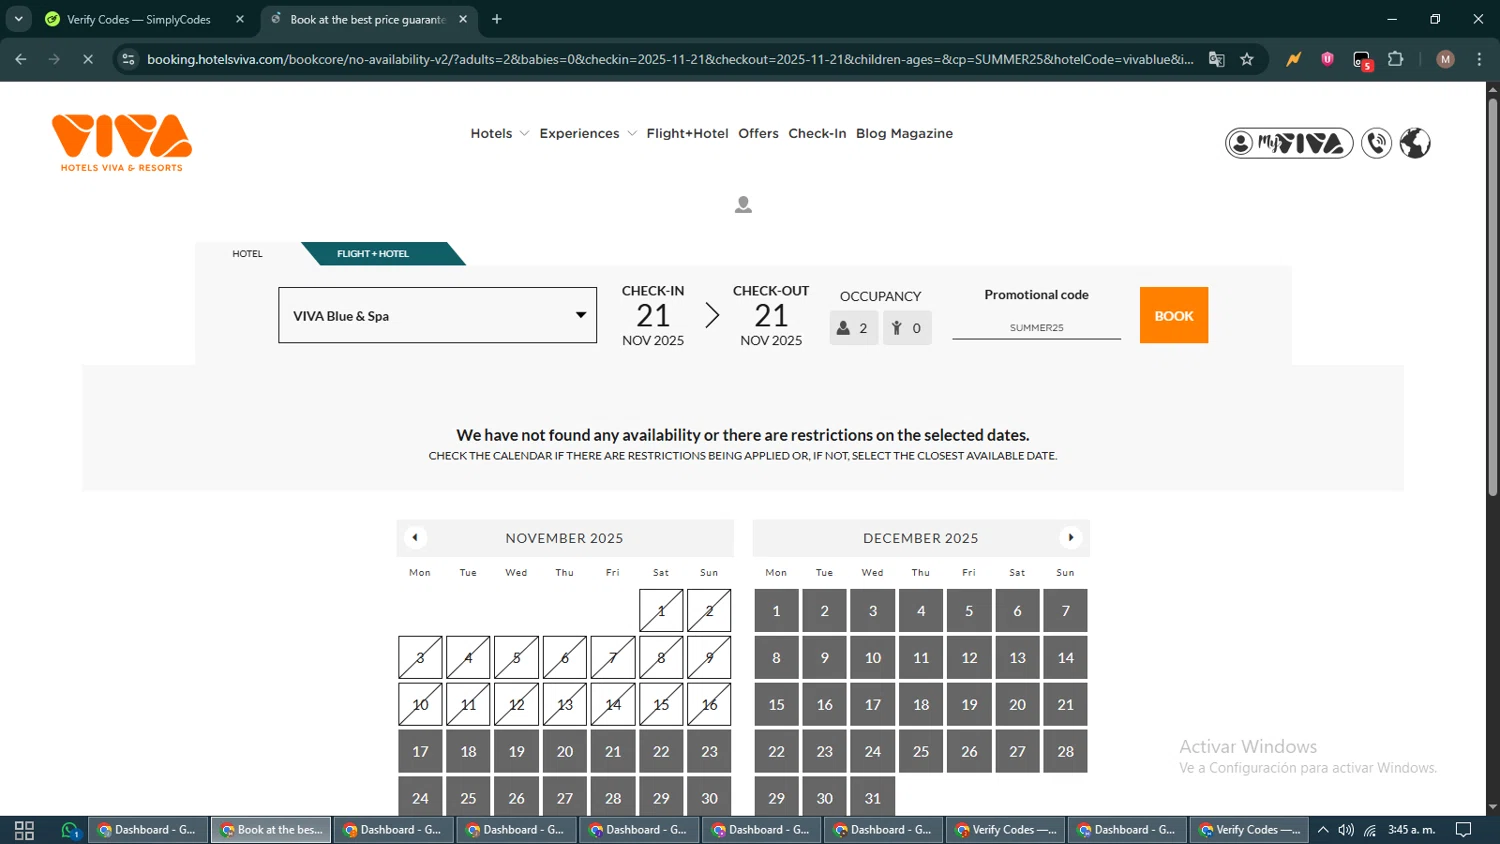
Task: Open the tab search dropdown arrow
Action: [19, 19]
